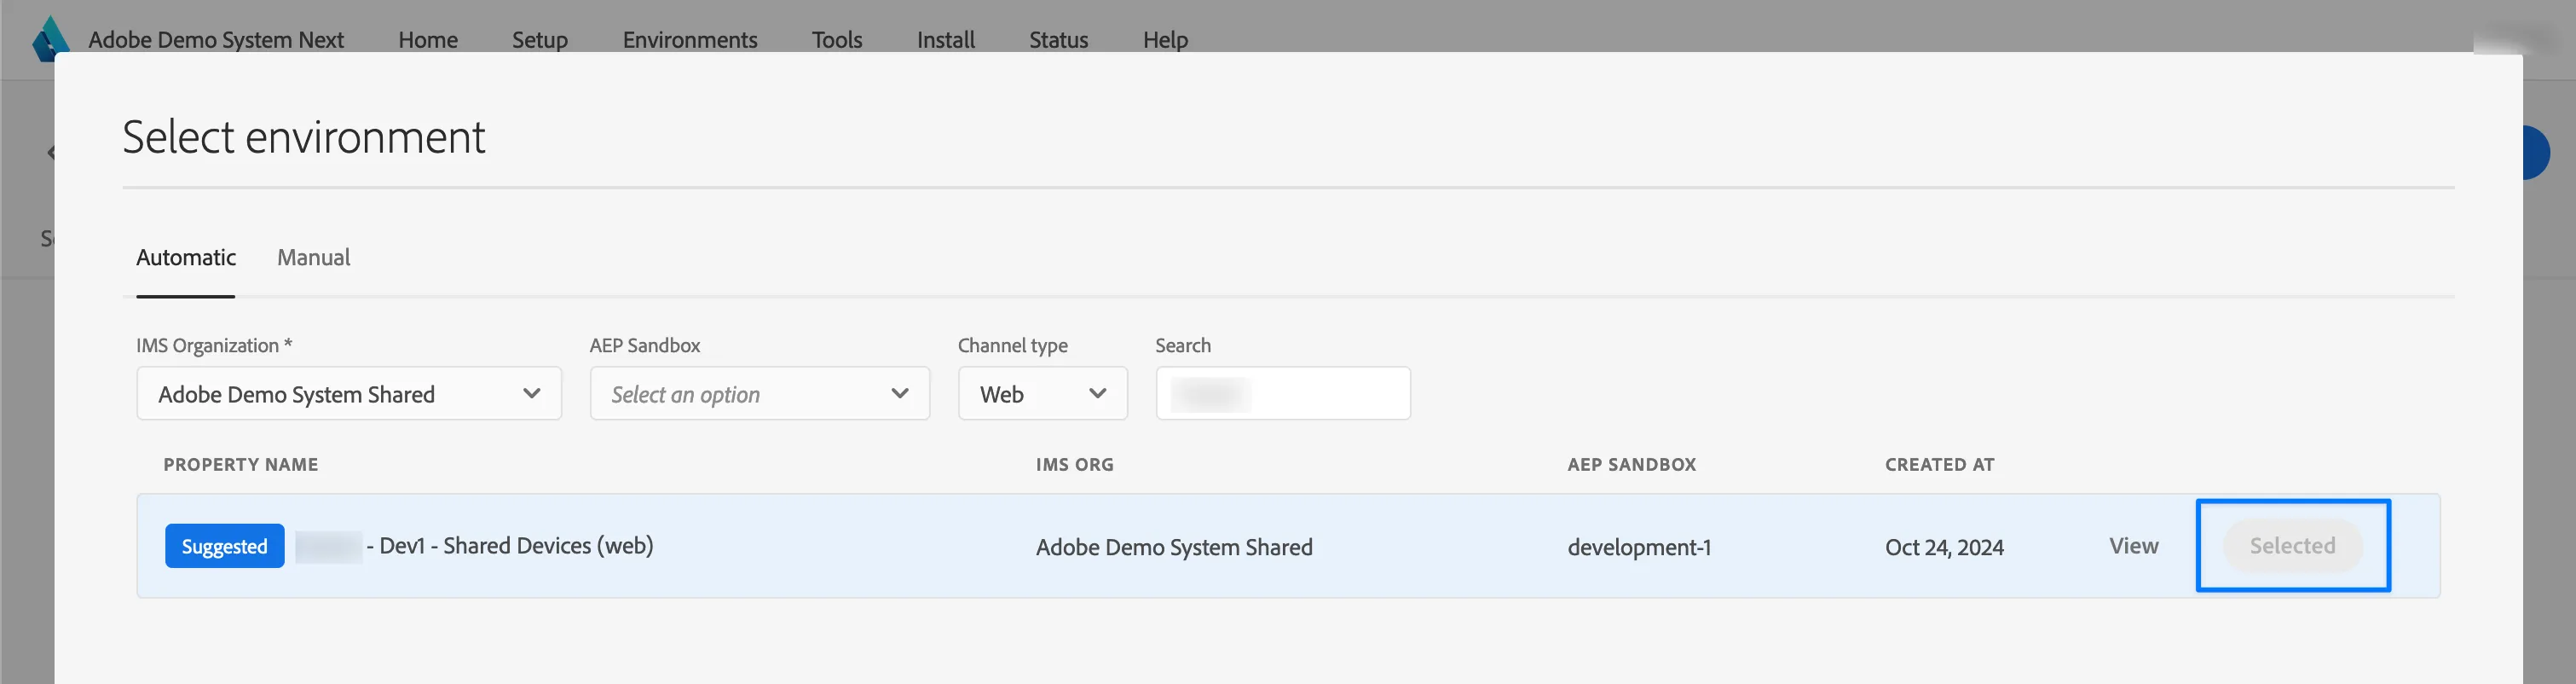
Task: Click into the Search input field
Action: click(x=1283, y=393)
